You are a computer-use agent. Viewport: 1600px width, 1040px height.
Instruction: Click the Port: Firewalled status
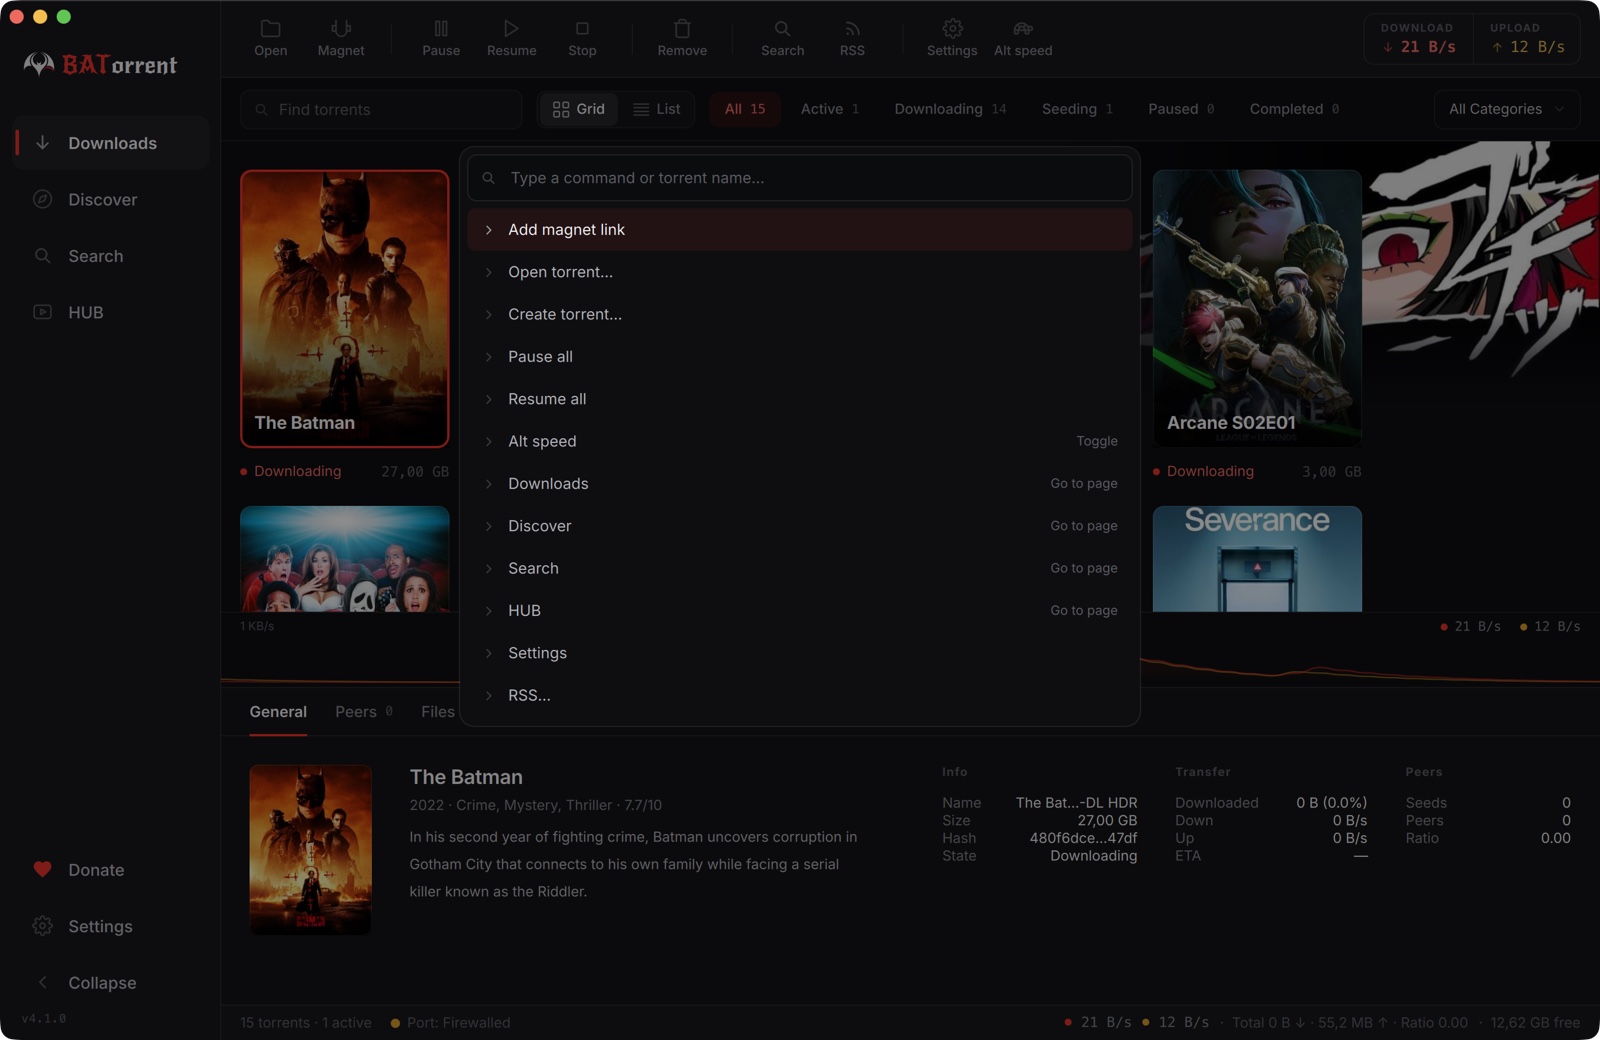pos(450,1023)
